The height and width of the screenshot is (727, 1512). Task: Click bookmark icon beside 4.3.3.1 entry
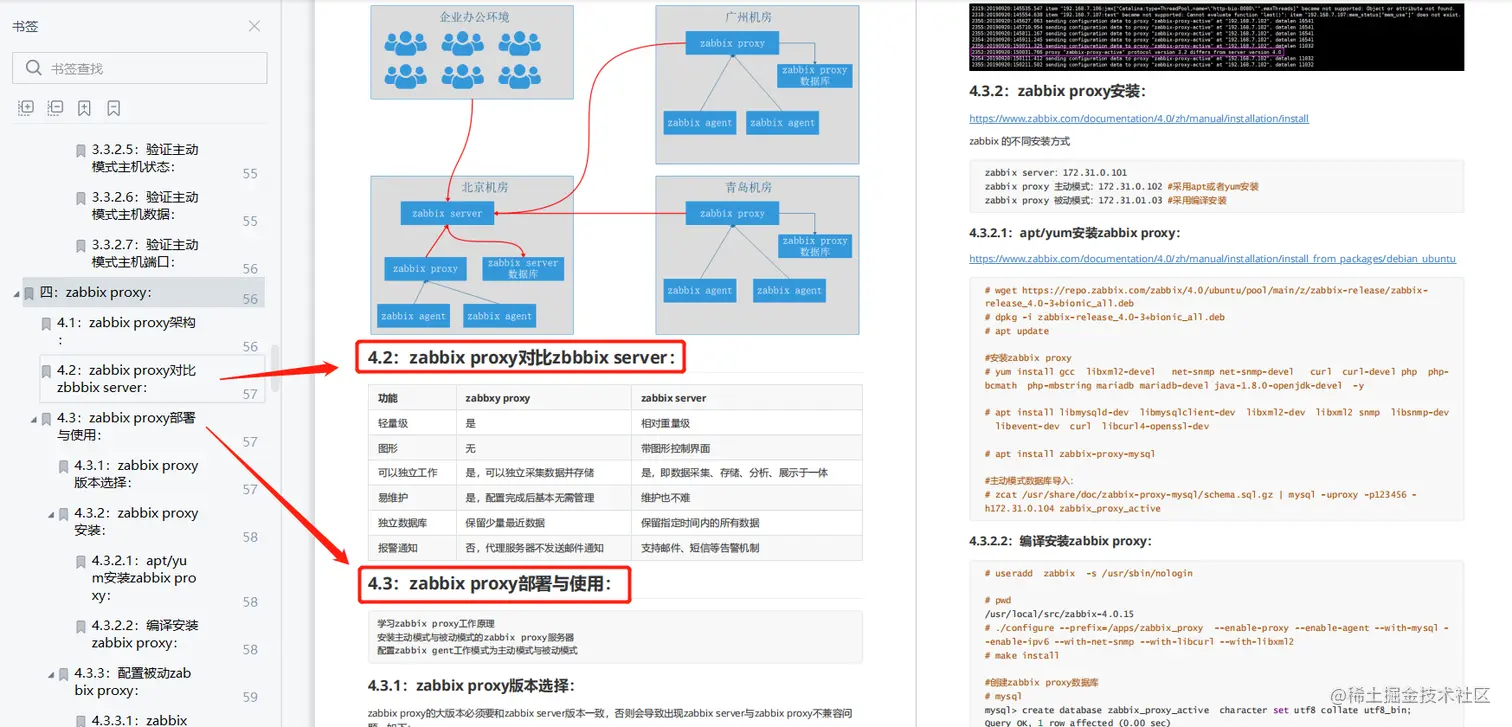point(81,720)
